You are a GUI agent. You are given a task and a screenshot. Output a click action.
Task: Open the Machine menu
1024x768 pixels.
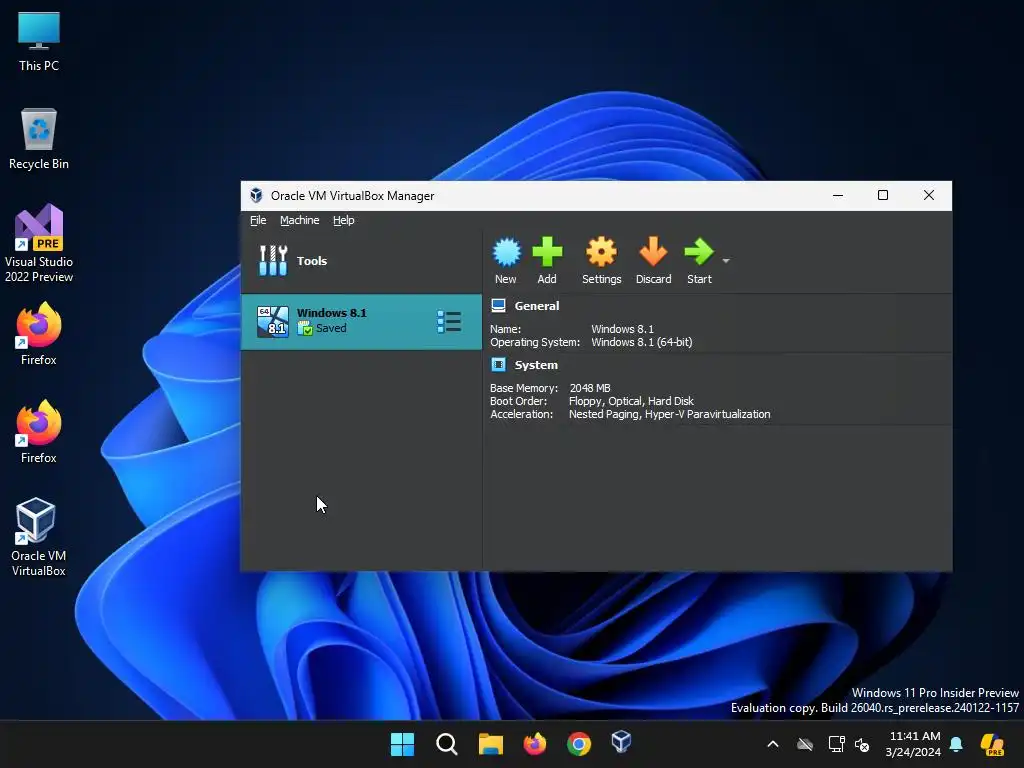pyautogui.click(x=300, y=220)
